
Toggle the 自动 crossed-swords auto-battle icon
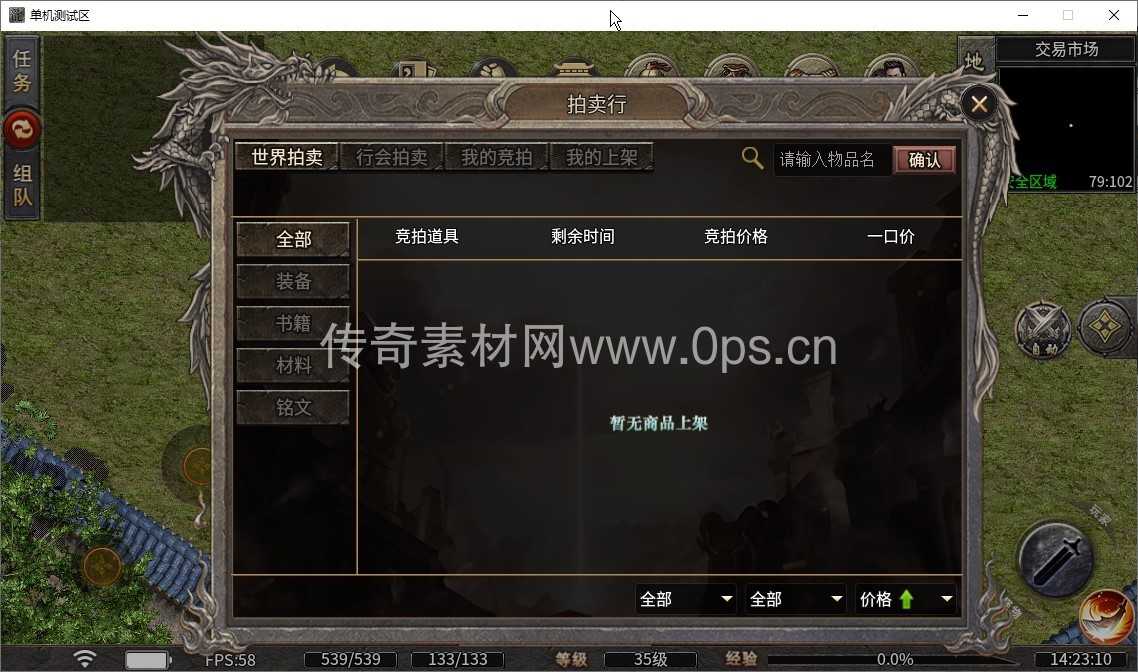[1043, 329]
